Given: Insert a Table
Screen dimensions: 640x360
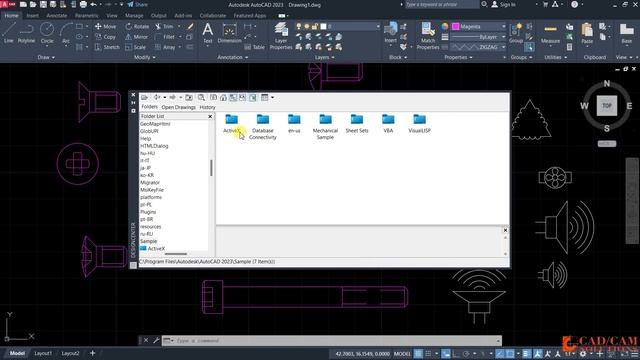Looking at the screenshot, I should 255,47.
